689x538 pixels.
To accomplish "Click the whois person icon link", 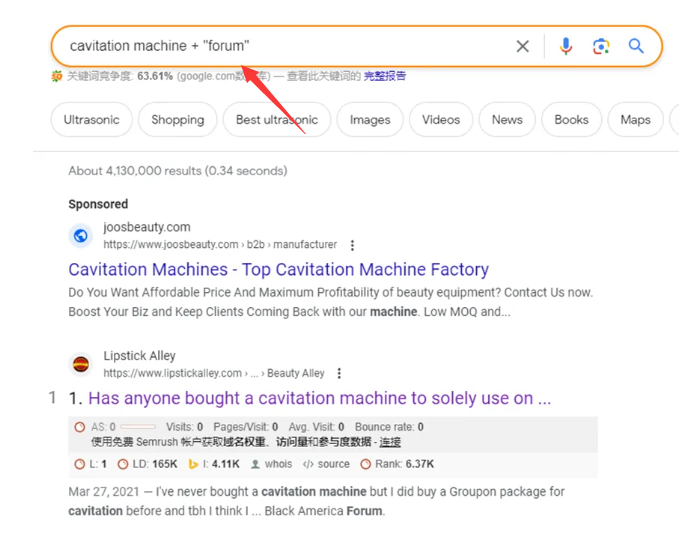I will pos(271,464).
